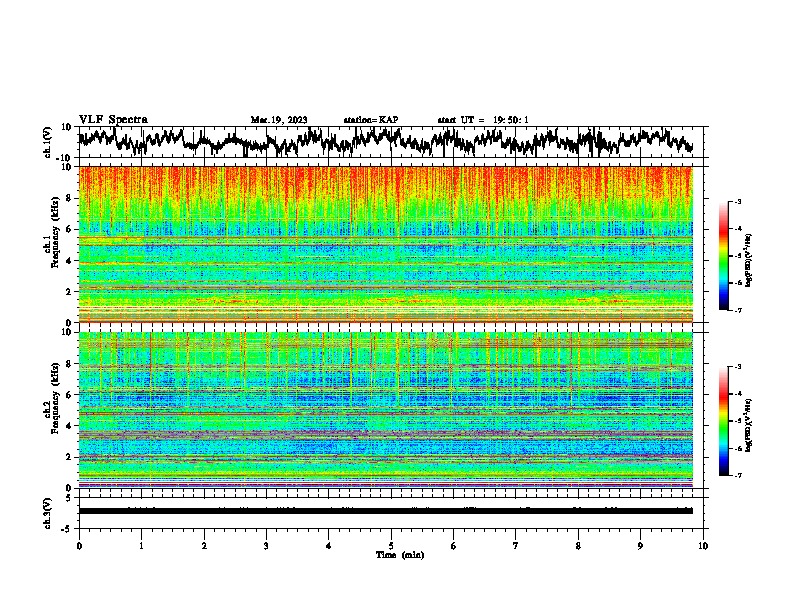Click time-axis tick label "2"
This screenshot has width=792, height=612.
204,546
